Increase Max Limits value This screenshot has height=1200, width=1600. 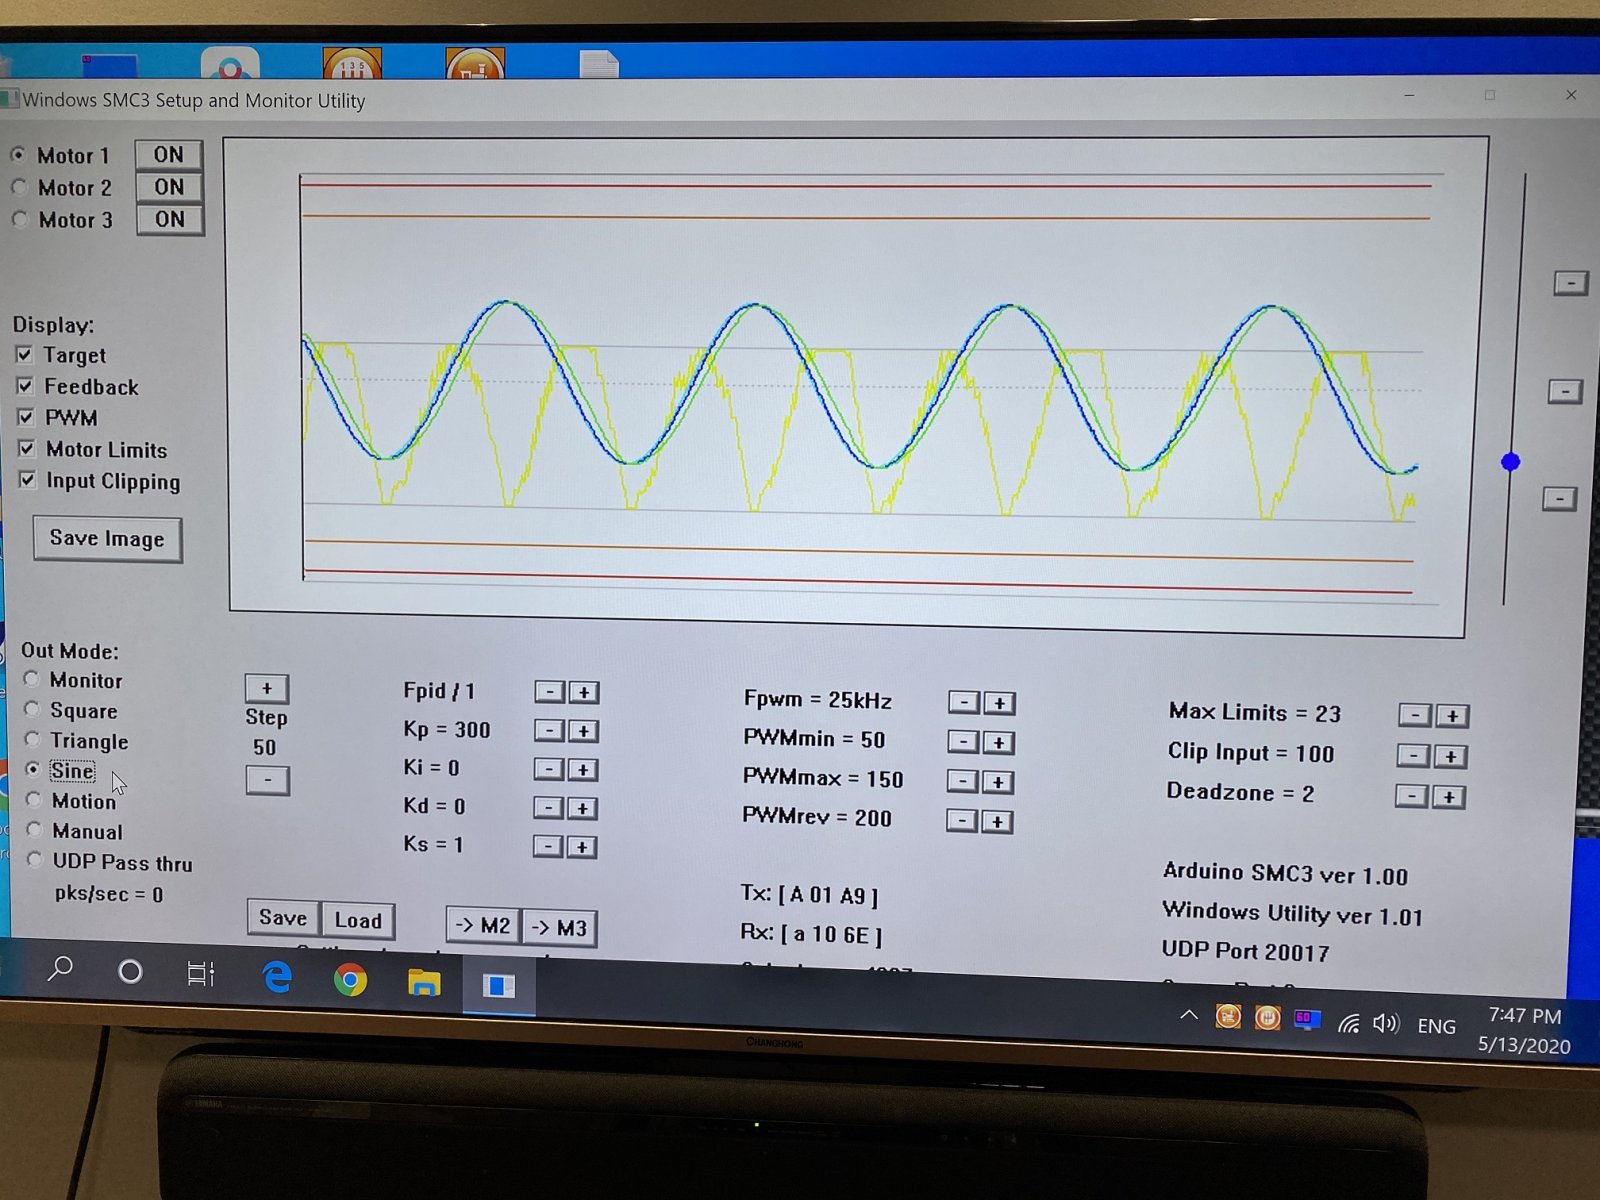(1452, 716)
